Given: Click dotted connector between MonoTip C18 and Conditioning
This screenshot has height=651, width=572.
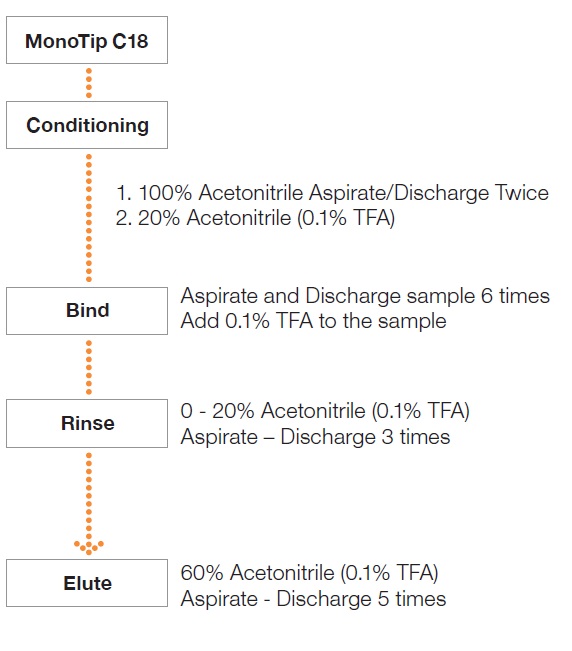Looking at the screenshot, I should (x=89, y=83).
